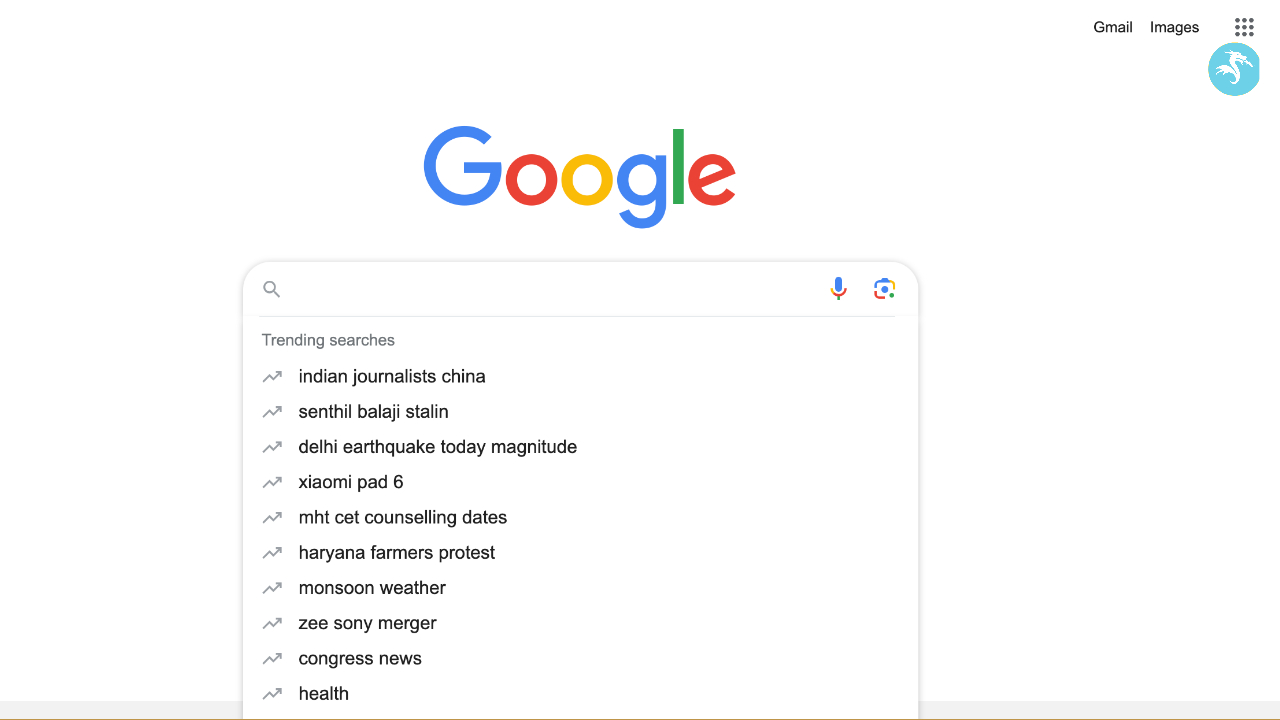Open the Google apps grid
The width and height of the screenshot is (1280, 720).
tap(1243, 27)
